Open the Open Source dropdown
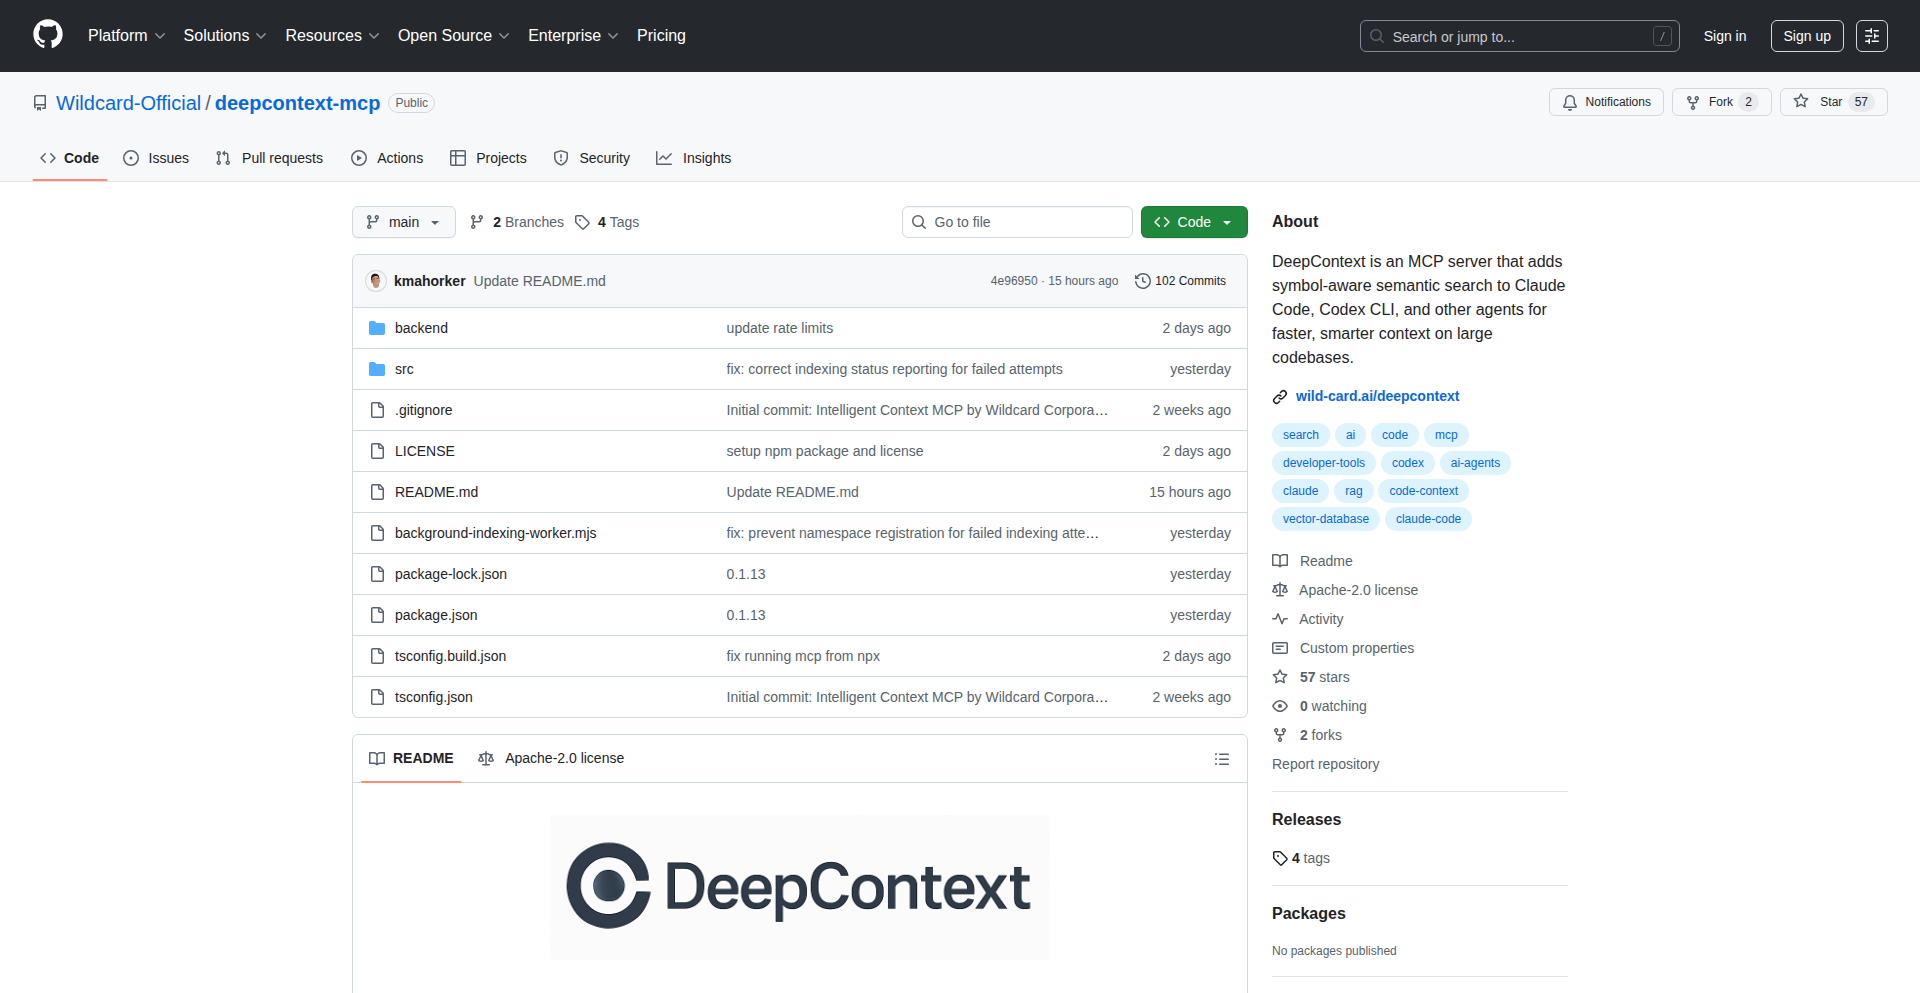The width and height of the screenshot is (1920, 993). (x=453, y=36)
